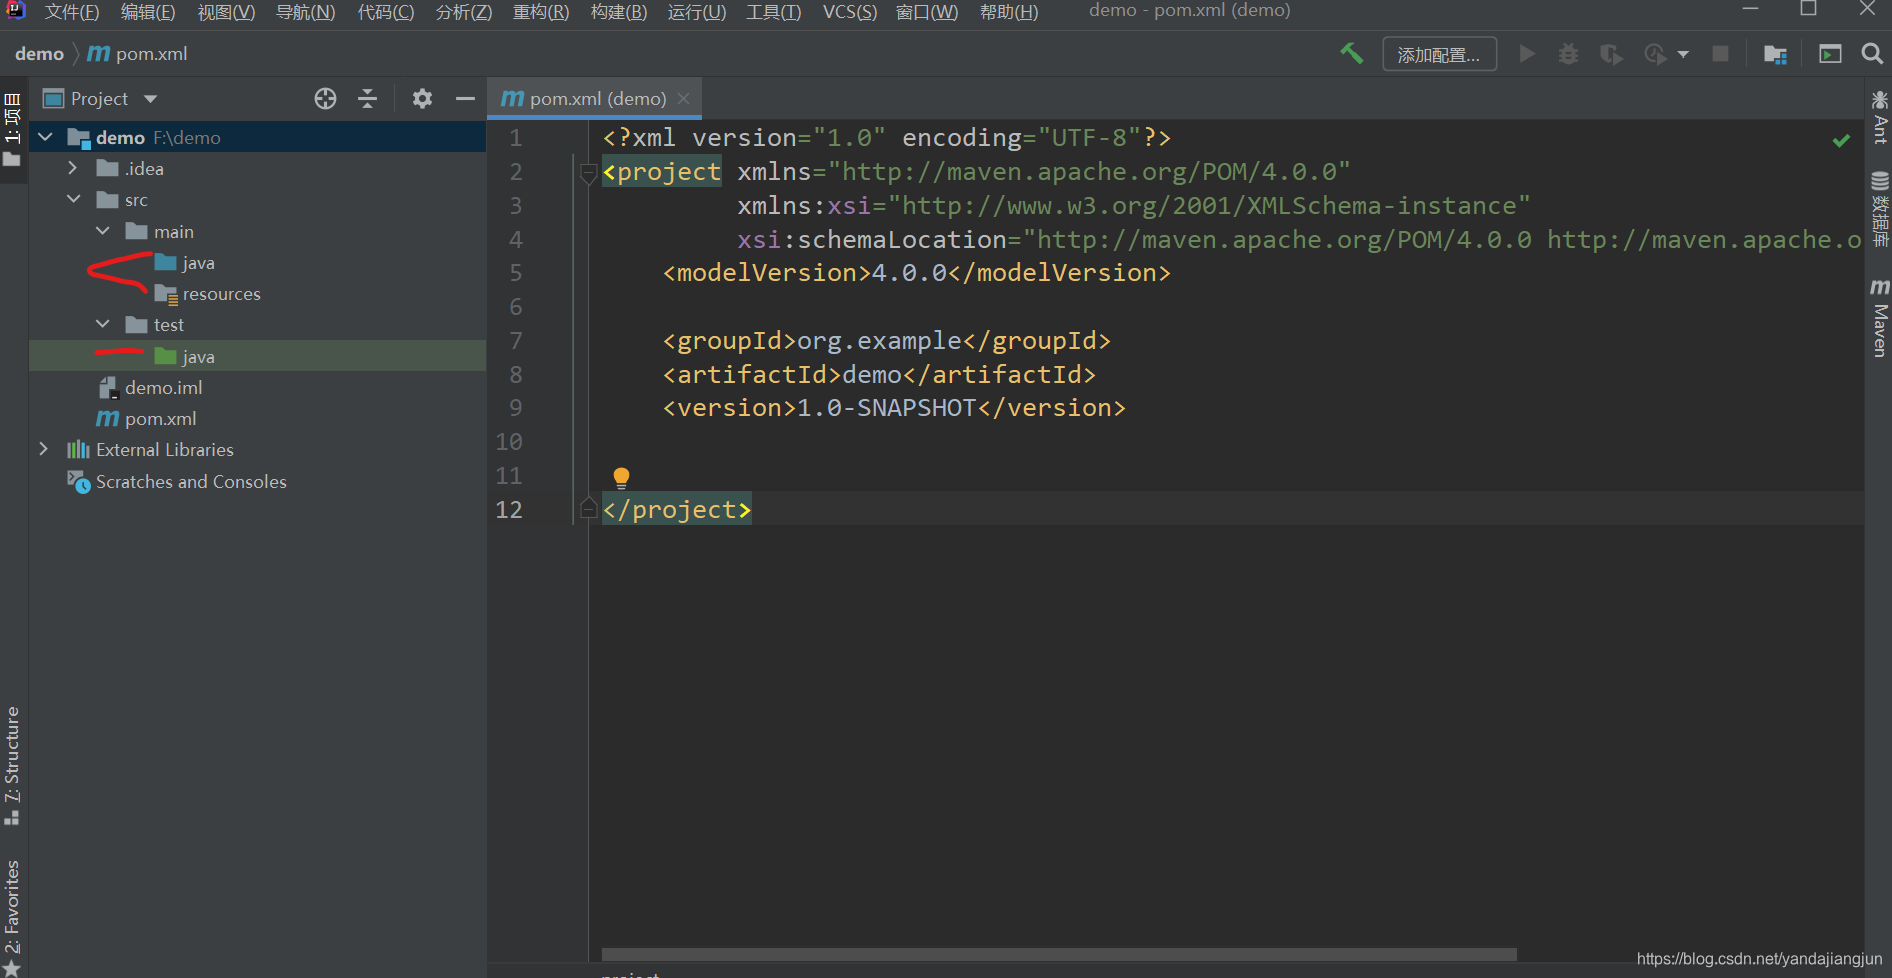Click the Debug bug icon

(x=1568, y=54)
